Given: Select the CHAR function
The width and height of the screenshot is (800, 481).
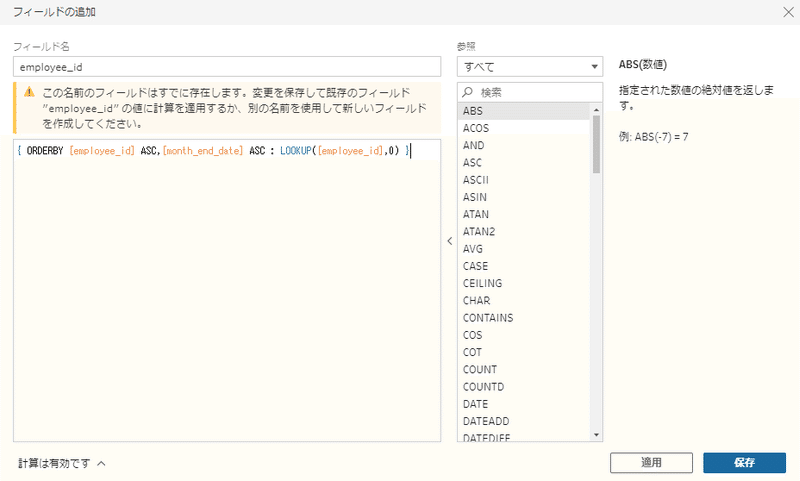Looking at the screenshot, I should pos(523,300).
